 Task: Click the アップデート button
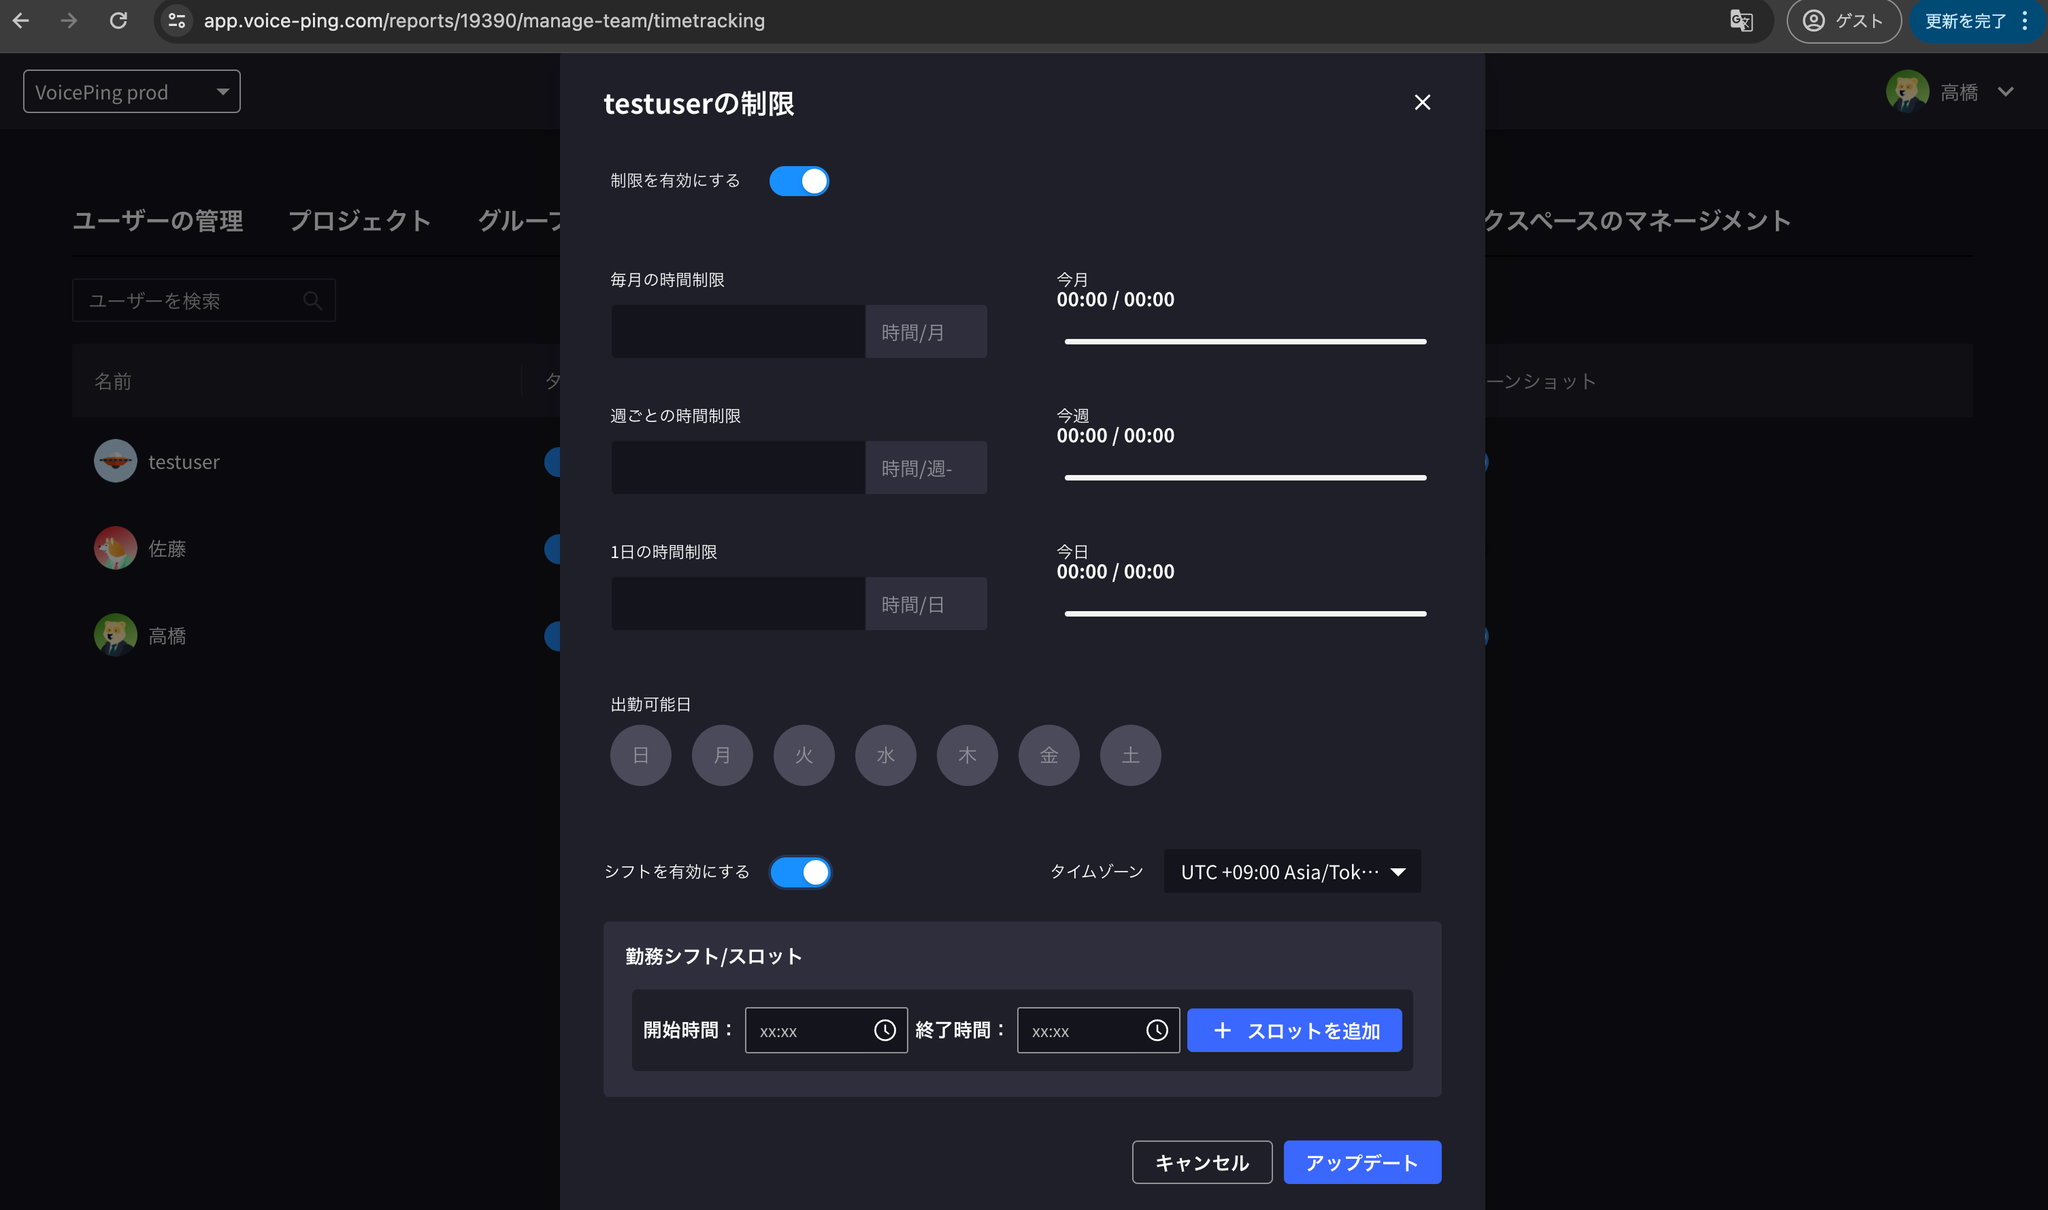pos(1362,1162)
